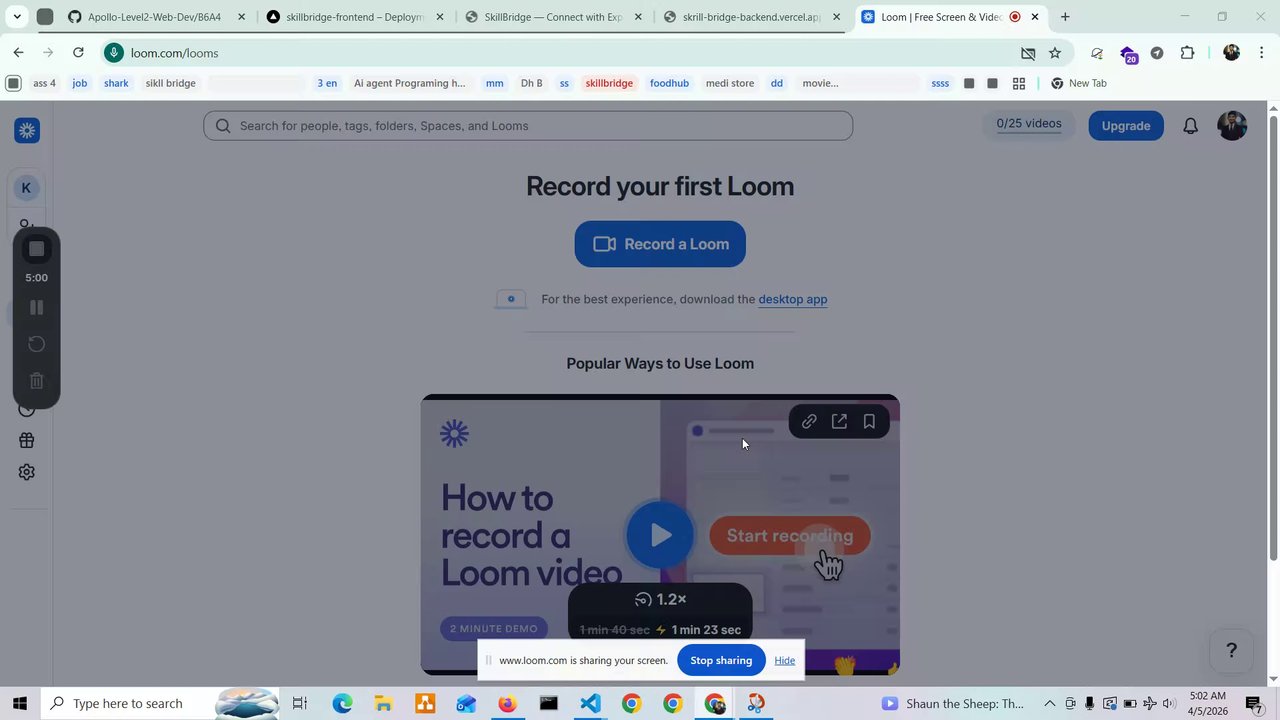Open the 'job' bookmark
The width and height of the screenshot is (1280, 720).
pos(79,83)
